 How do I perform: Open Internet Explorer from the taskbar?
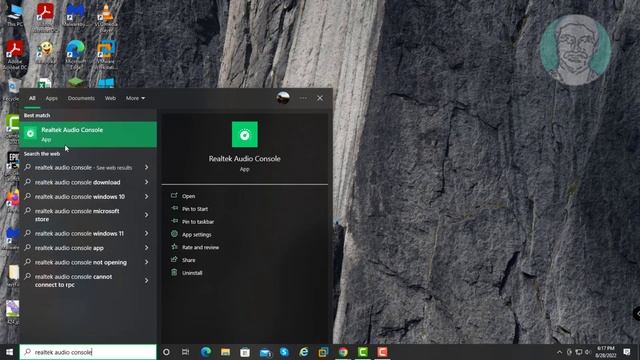pyautogui.click(x=304, y=352)
